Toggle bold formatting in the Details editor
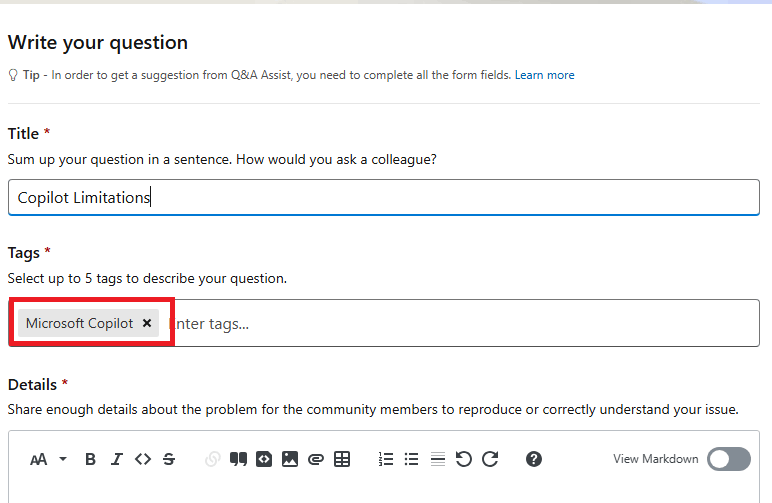This screenshot has height=503, width=772. [x=90, y=459]
